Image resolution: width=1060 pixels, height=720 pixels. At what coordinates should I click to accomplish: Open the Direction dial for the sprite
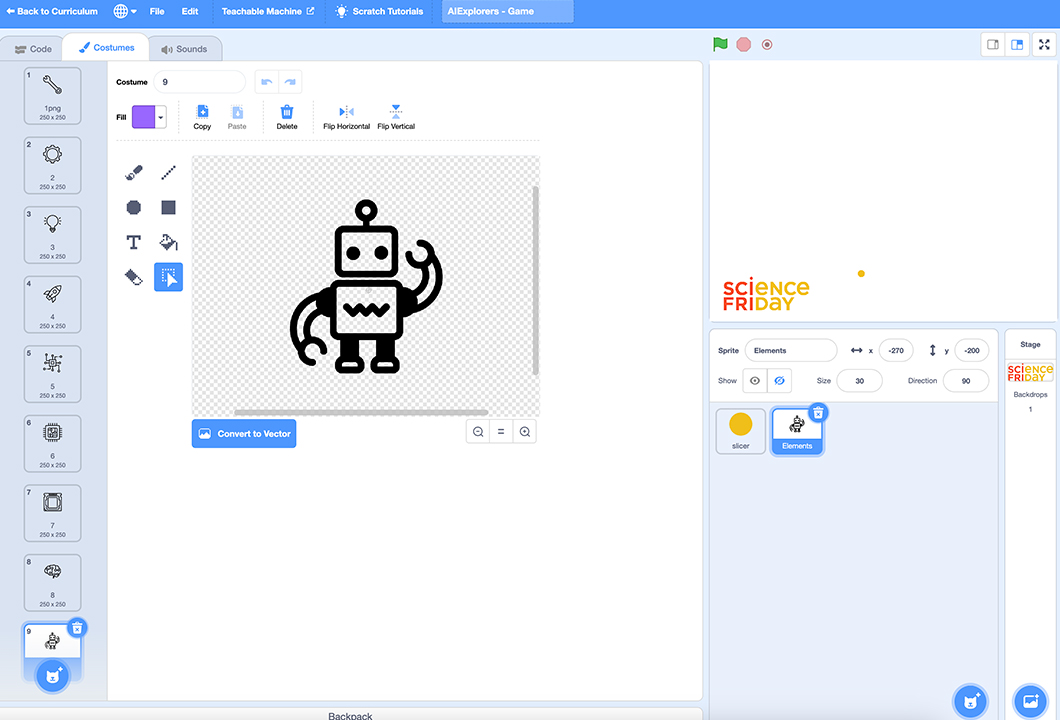point(964,380)
